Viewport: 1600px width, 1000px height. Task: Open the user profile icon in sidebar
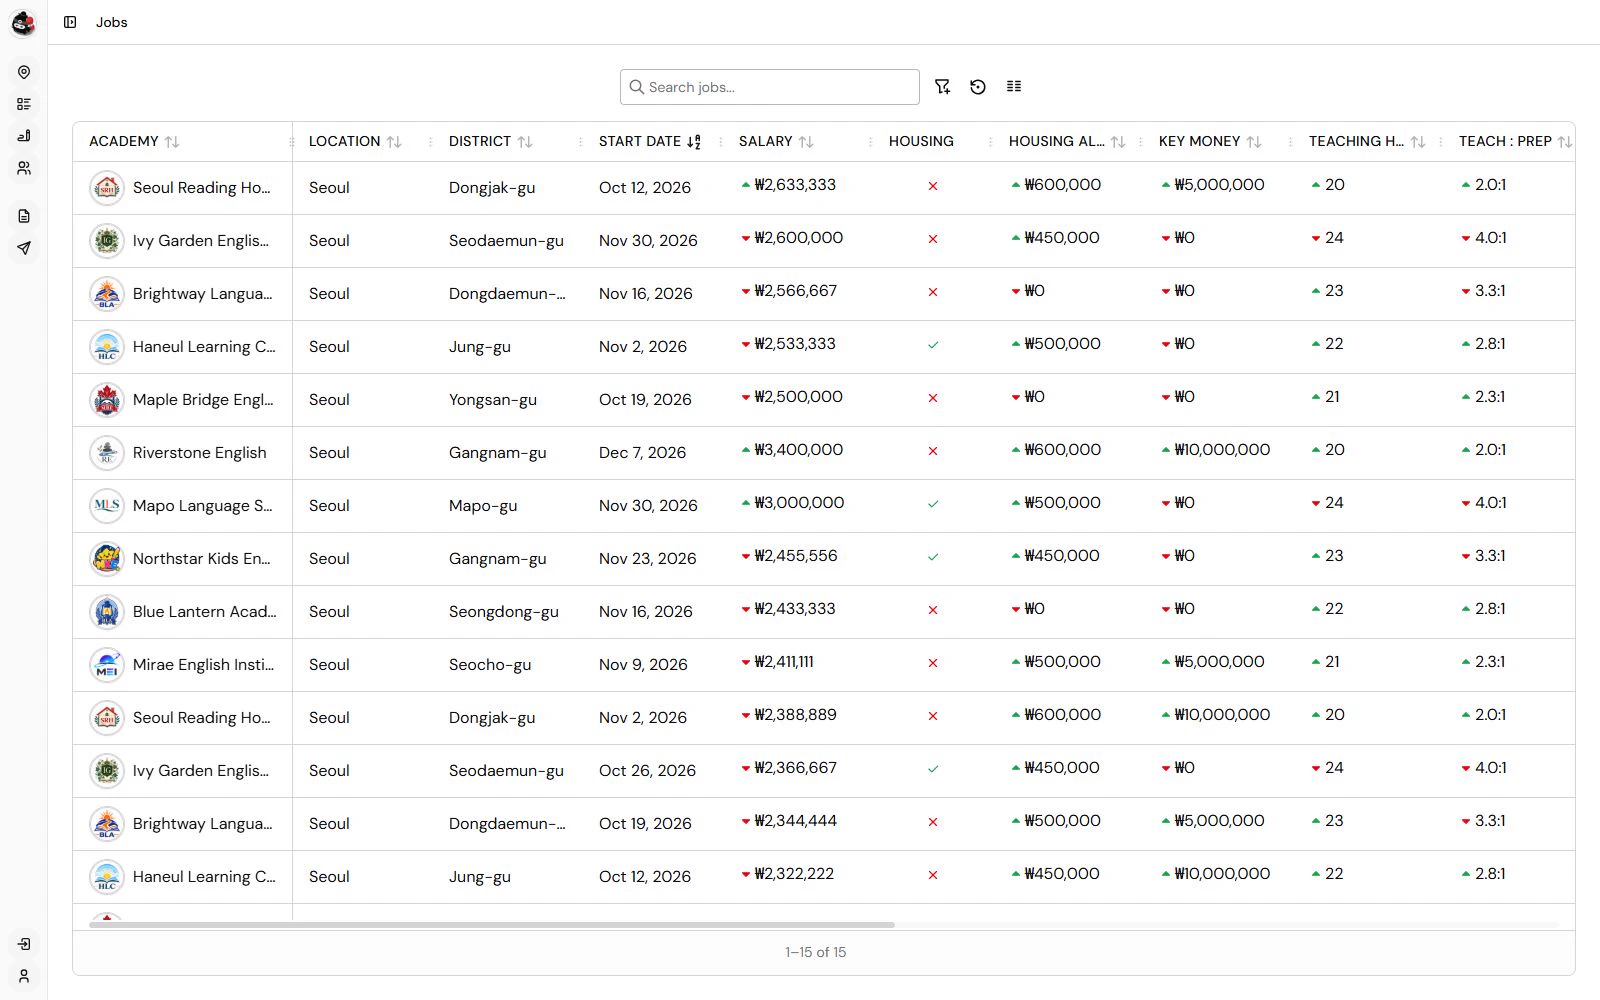click(x=24, y=976)
